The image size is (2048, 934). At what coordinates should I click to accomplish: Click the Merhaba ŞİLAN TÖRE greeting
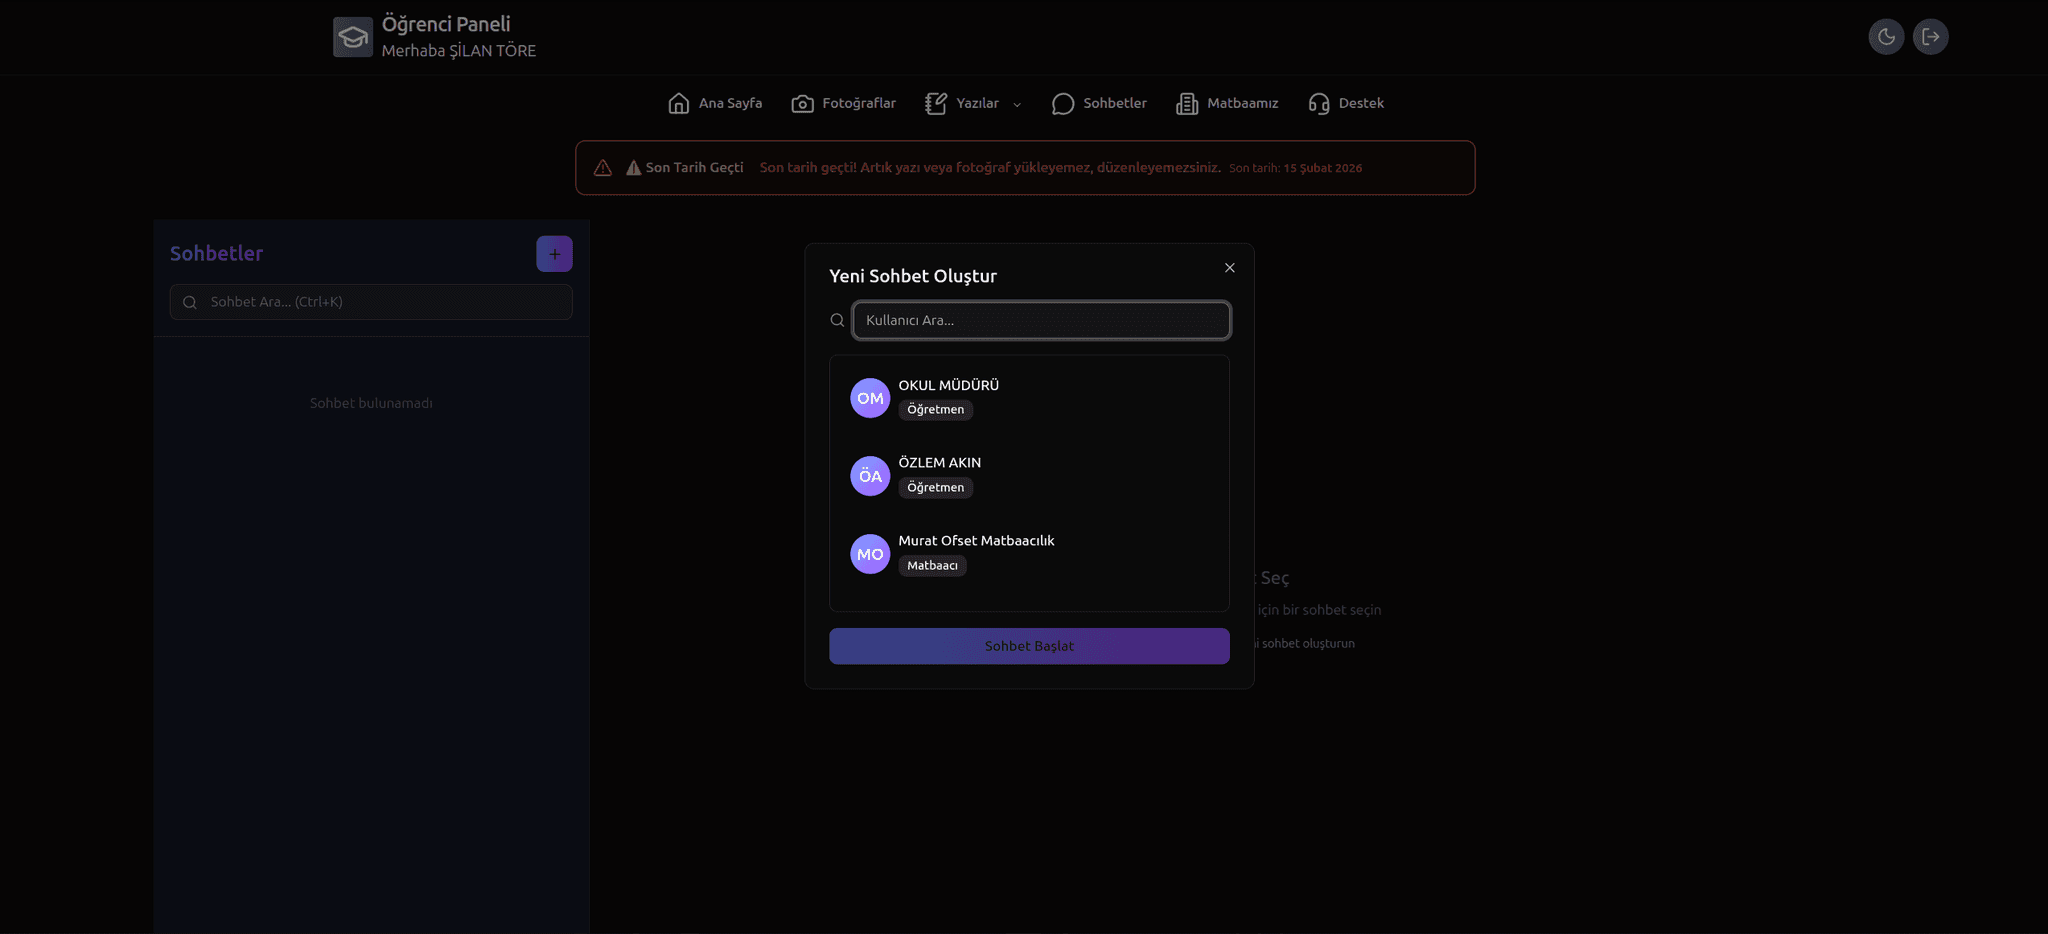coord(459,51)
